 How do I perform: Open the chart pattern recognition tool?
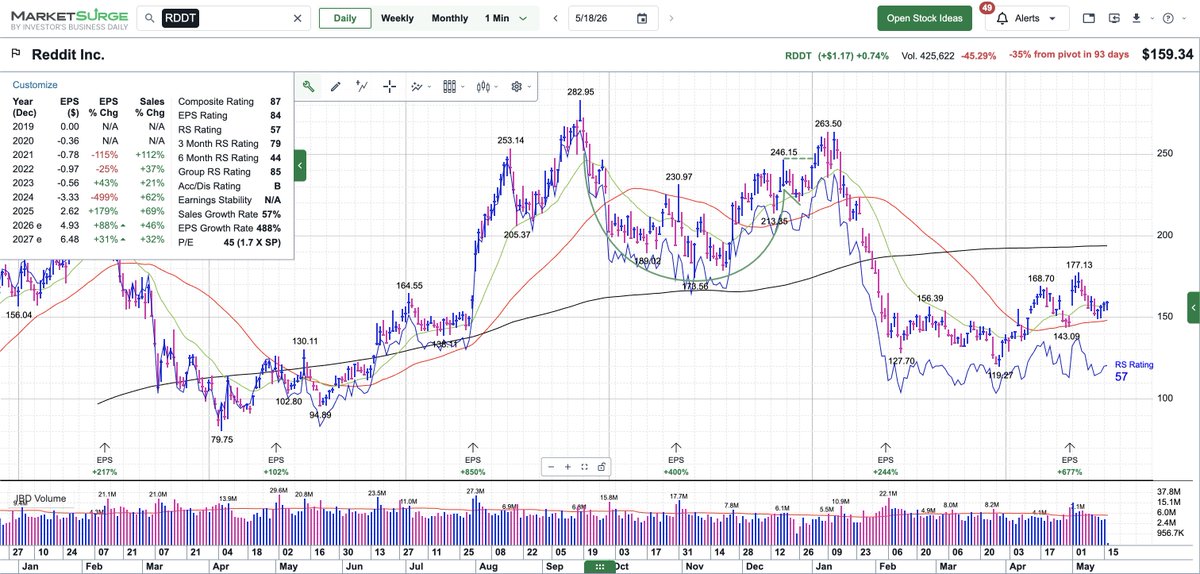417,87
